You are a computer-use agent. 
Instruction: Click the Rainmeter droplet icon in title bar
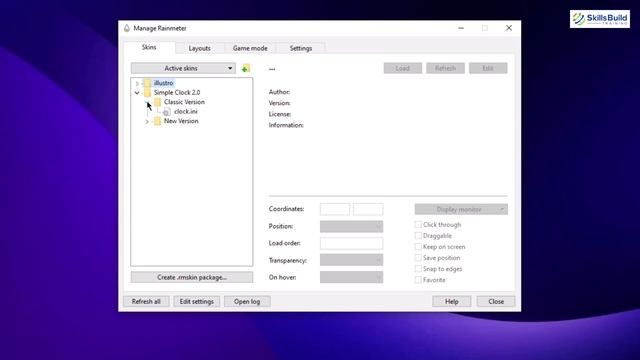127,28
